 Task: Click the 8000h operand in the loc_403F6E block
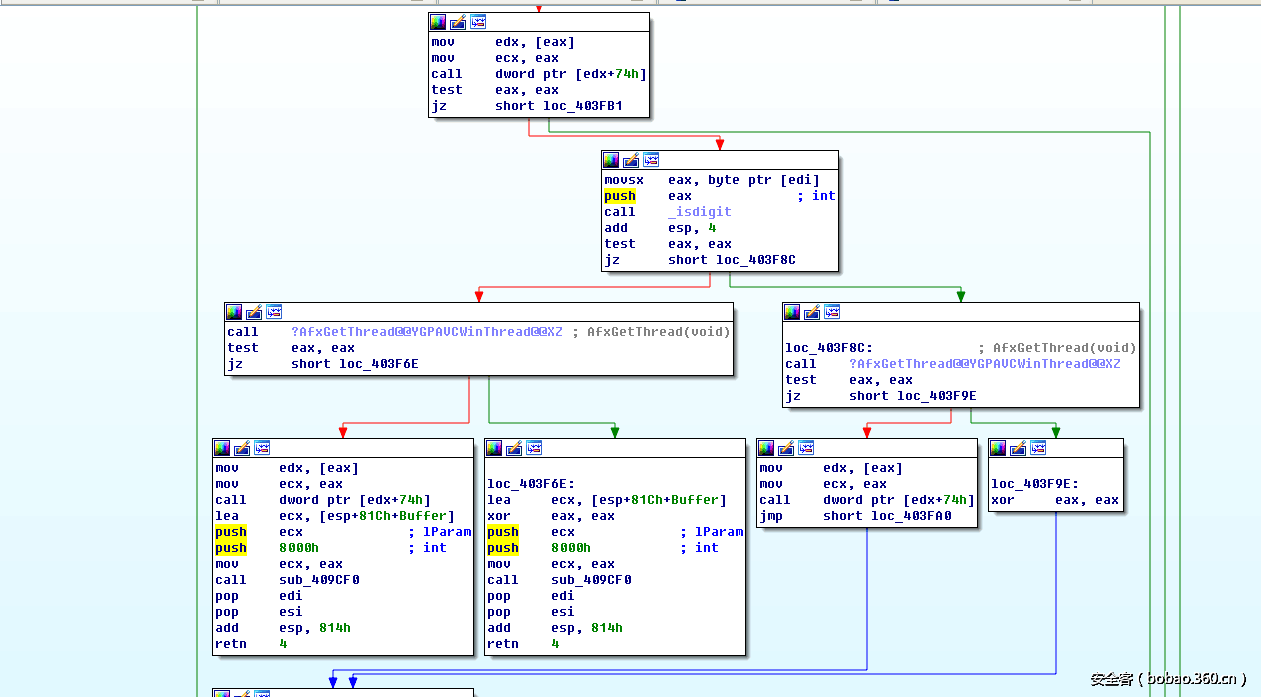tap(570, 548)
